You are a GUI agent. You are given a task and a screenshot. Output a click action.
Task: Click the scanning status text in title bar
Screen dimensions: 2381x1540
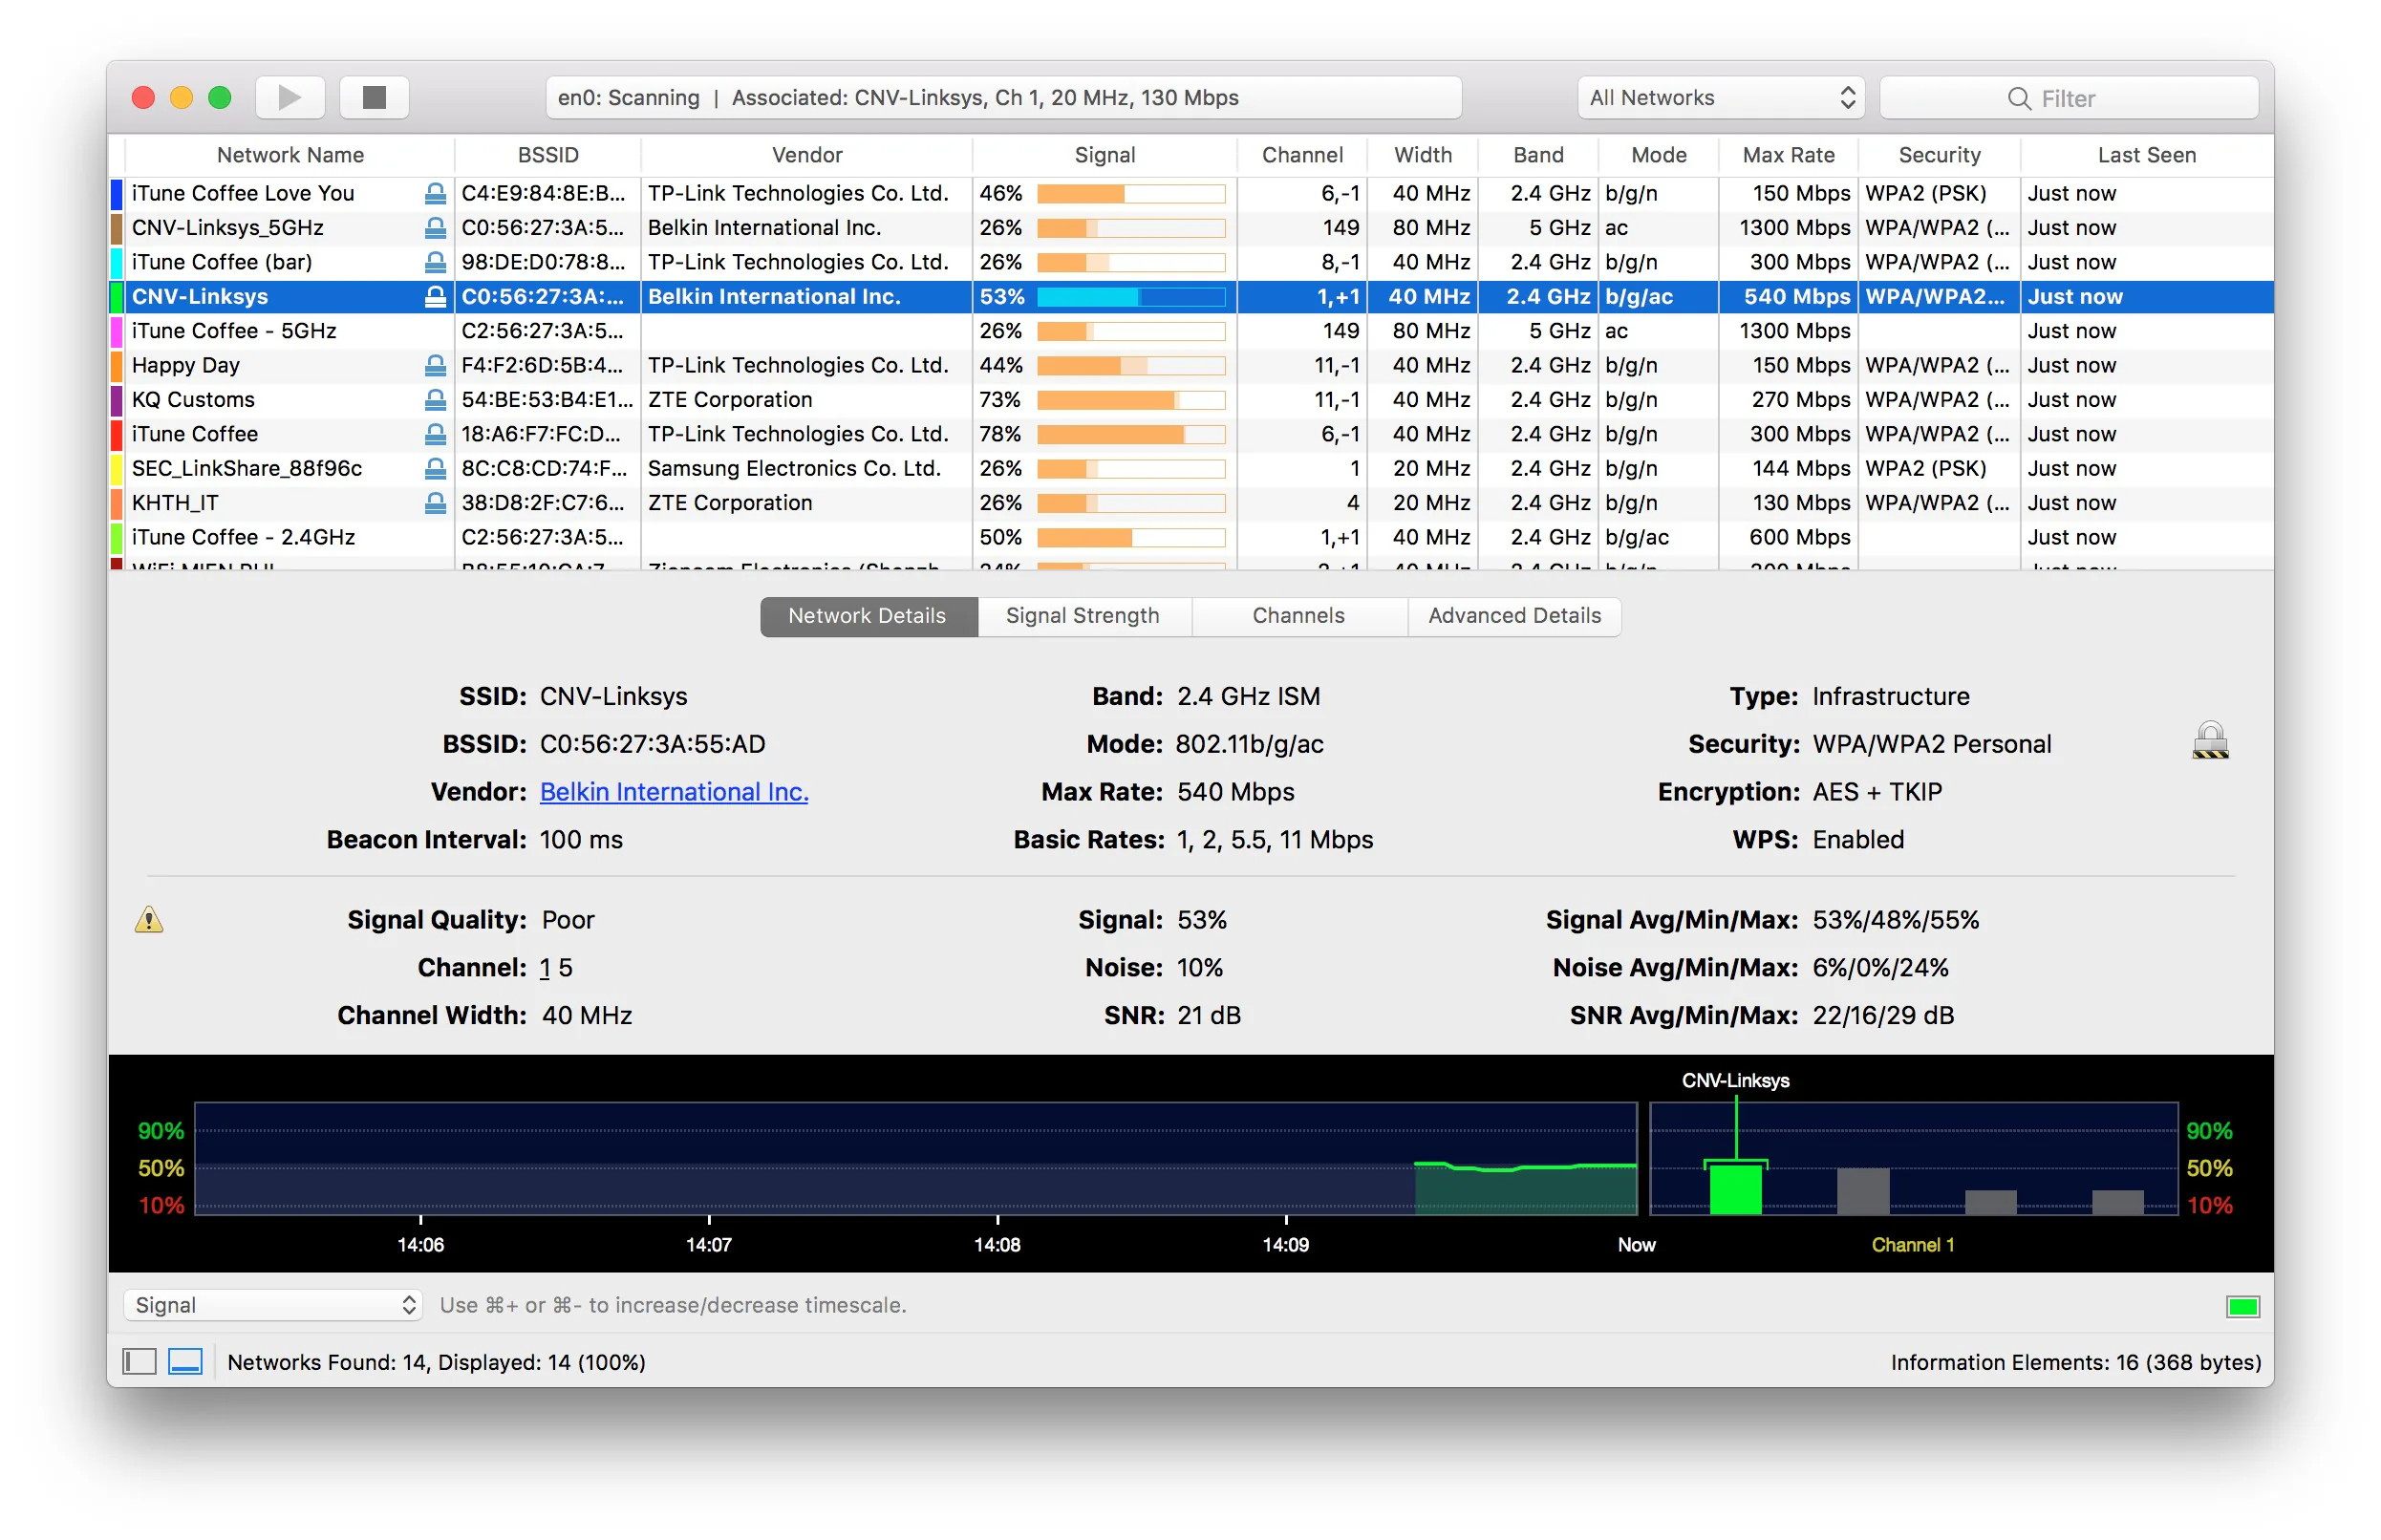[898, 97]
